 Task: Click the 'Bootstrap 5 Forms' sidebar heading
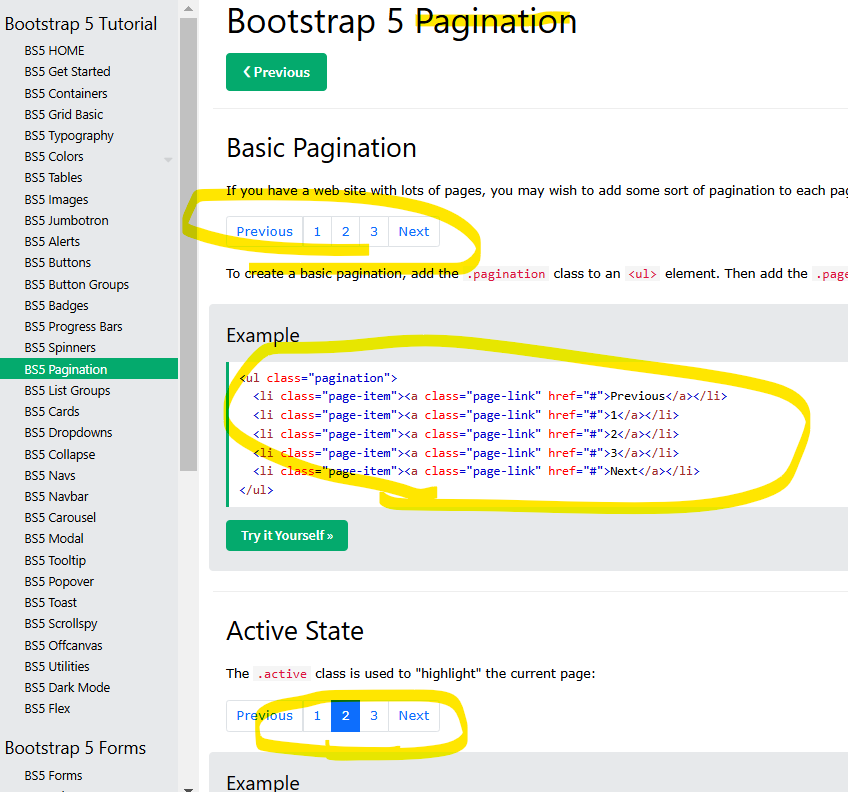point(76,748)
